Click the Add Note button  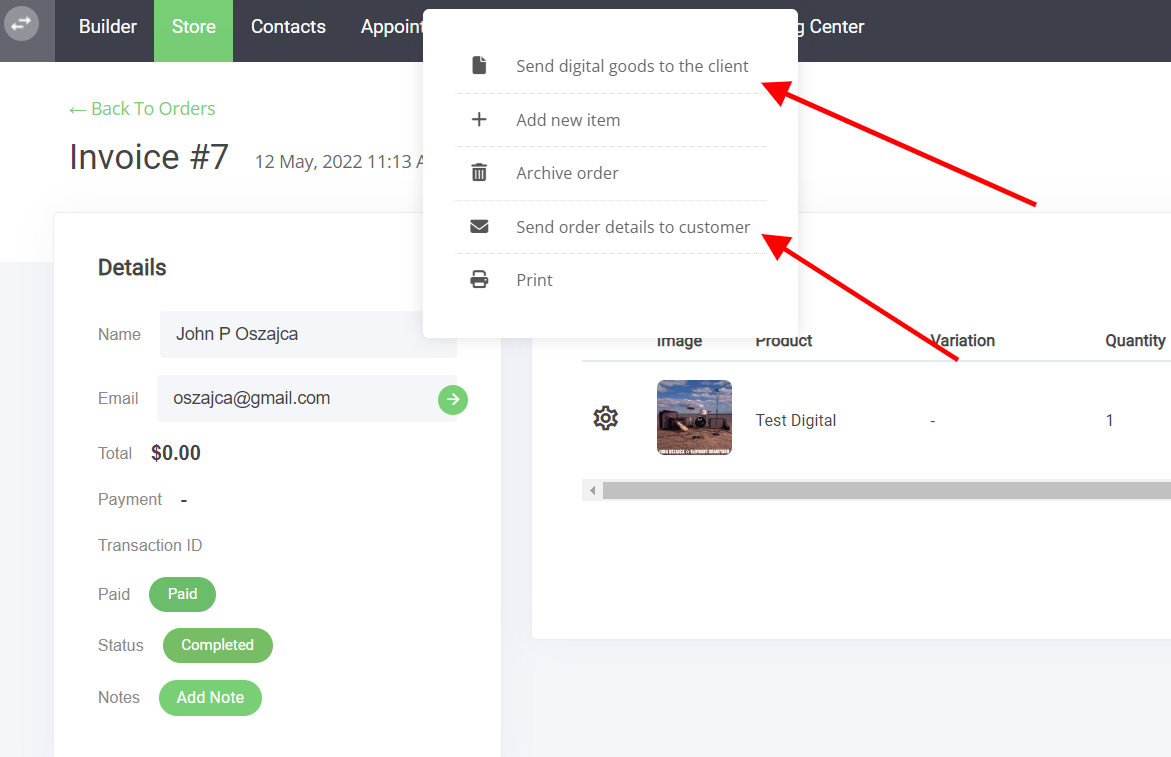210,697
